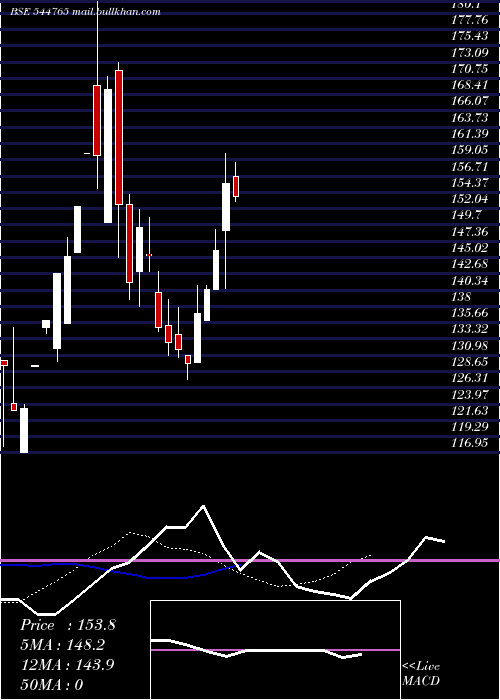Select price label 138
This screenshot has width=500, height=700.
click(x=461, y=296)
